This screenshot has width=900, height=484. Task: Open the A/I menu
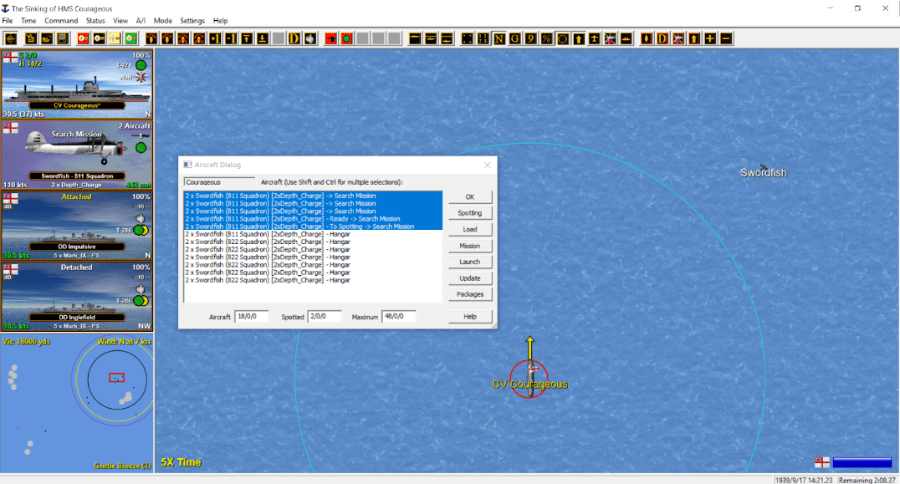(x=141, y=21)
